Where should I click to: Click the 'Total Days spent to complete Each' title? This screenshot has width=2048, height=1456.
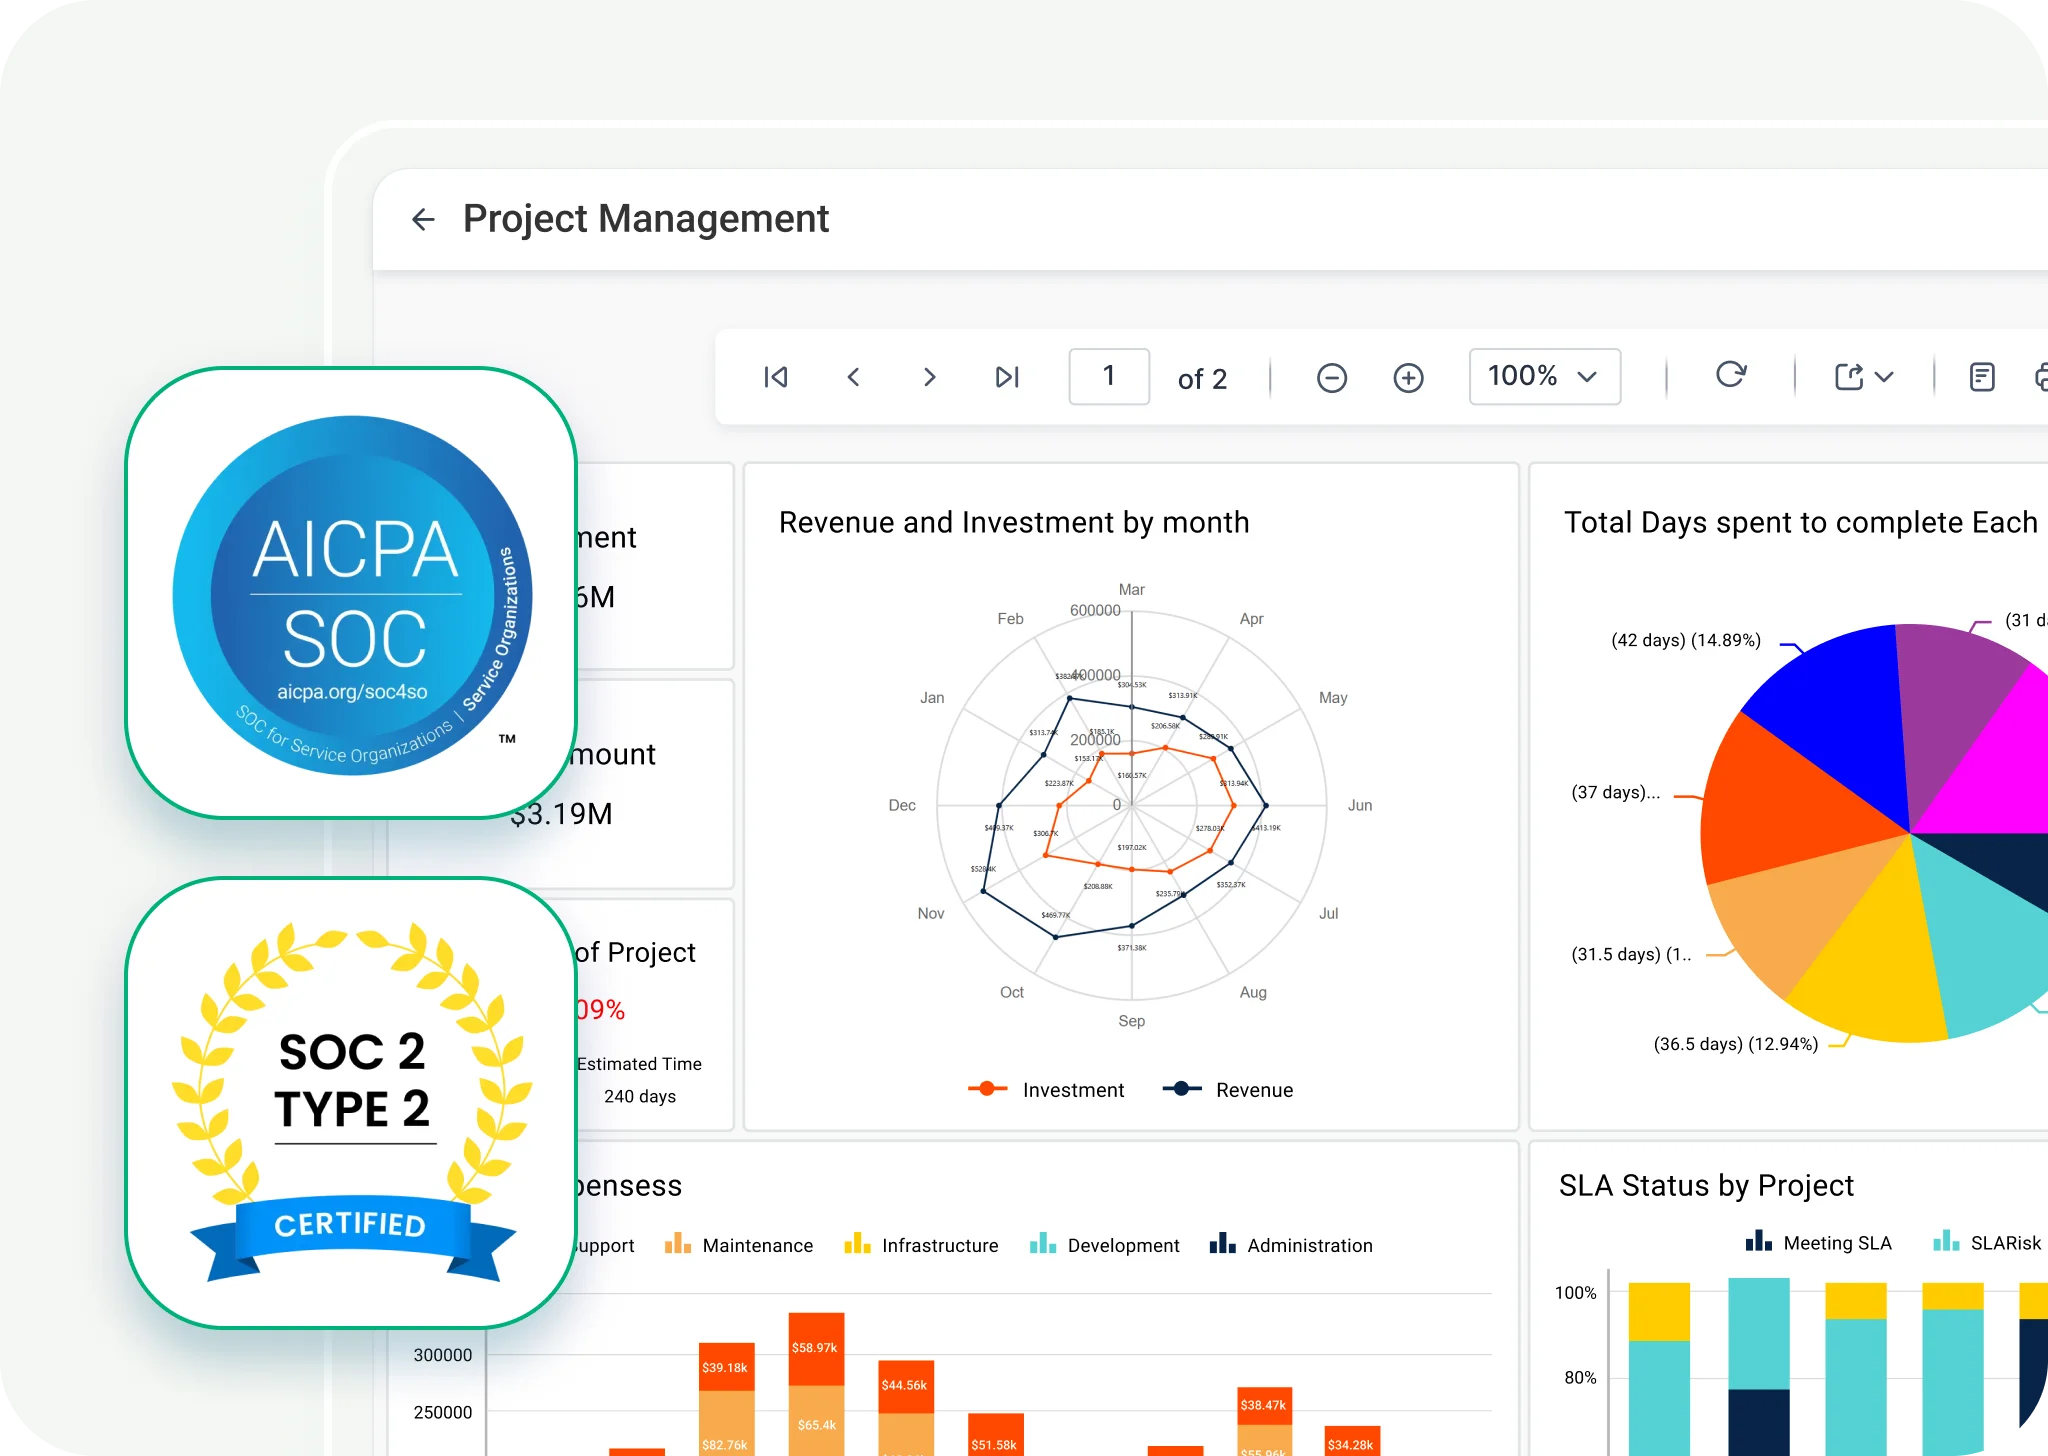[1801, 522]
